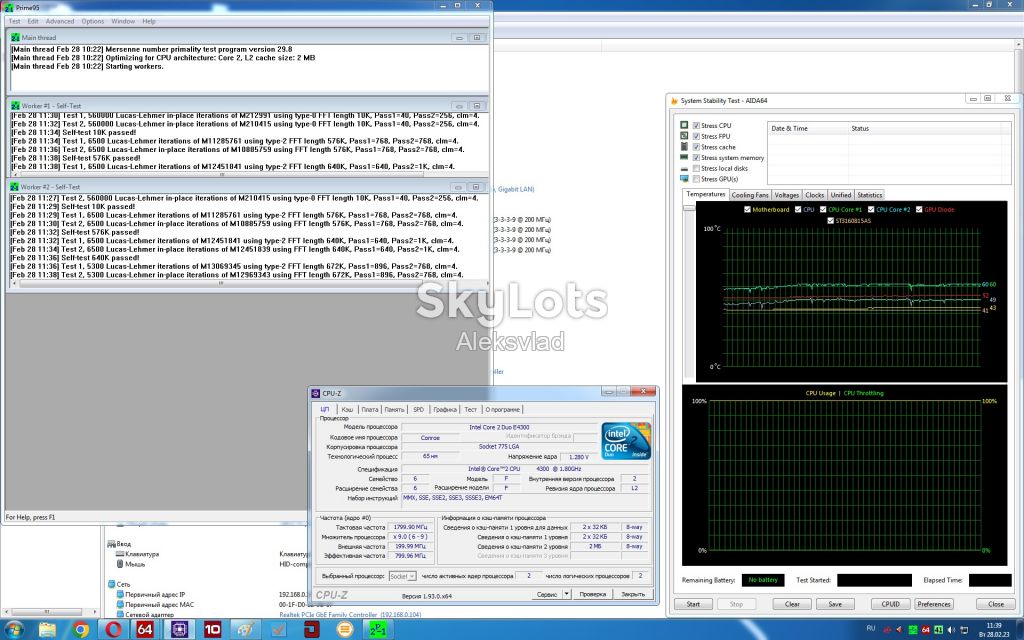Enable the Stress local disks checkbox
The width and height of the screenshot is (1024, 640).
[696, 168]
